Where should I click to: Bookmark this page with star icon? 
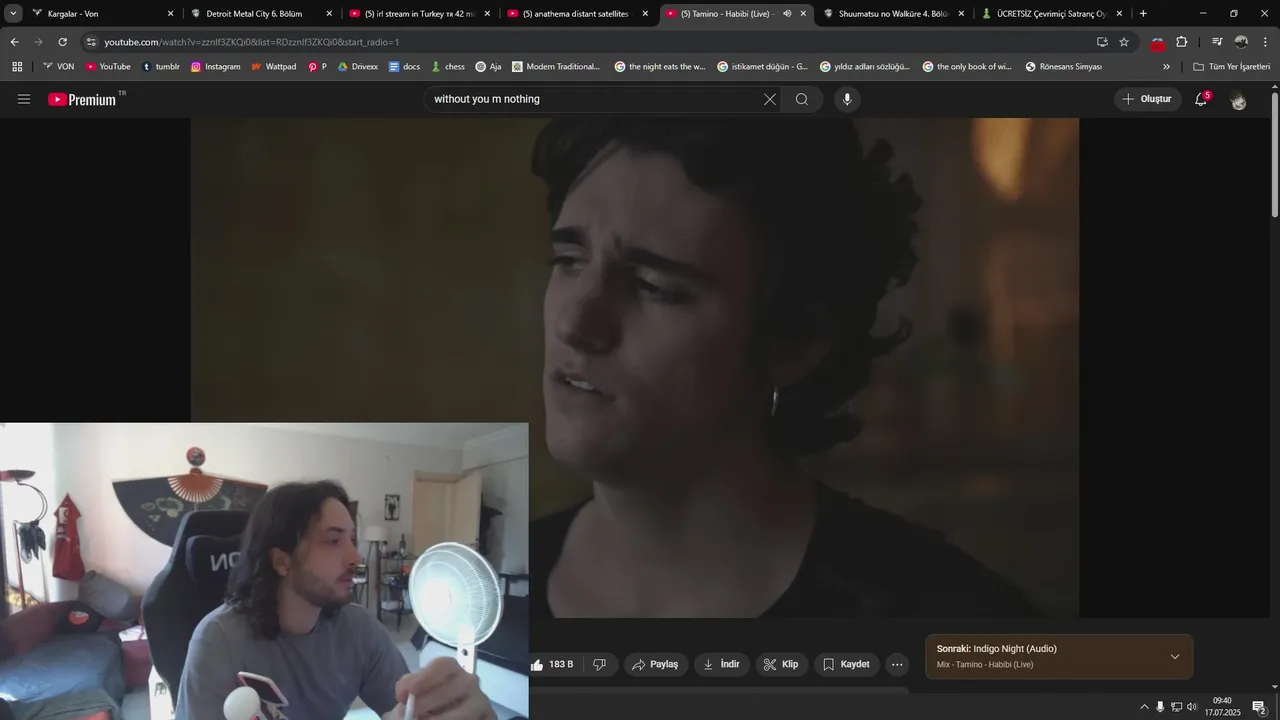tap(1124, 42)
